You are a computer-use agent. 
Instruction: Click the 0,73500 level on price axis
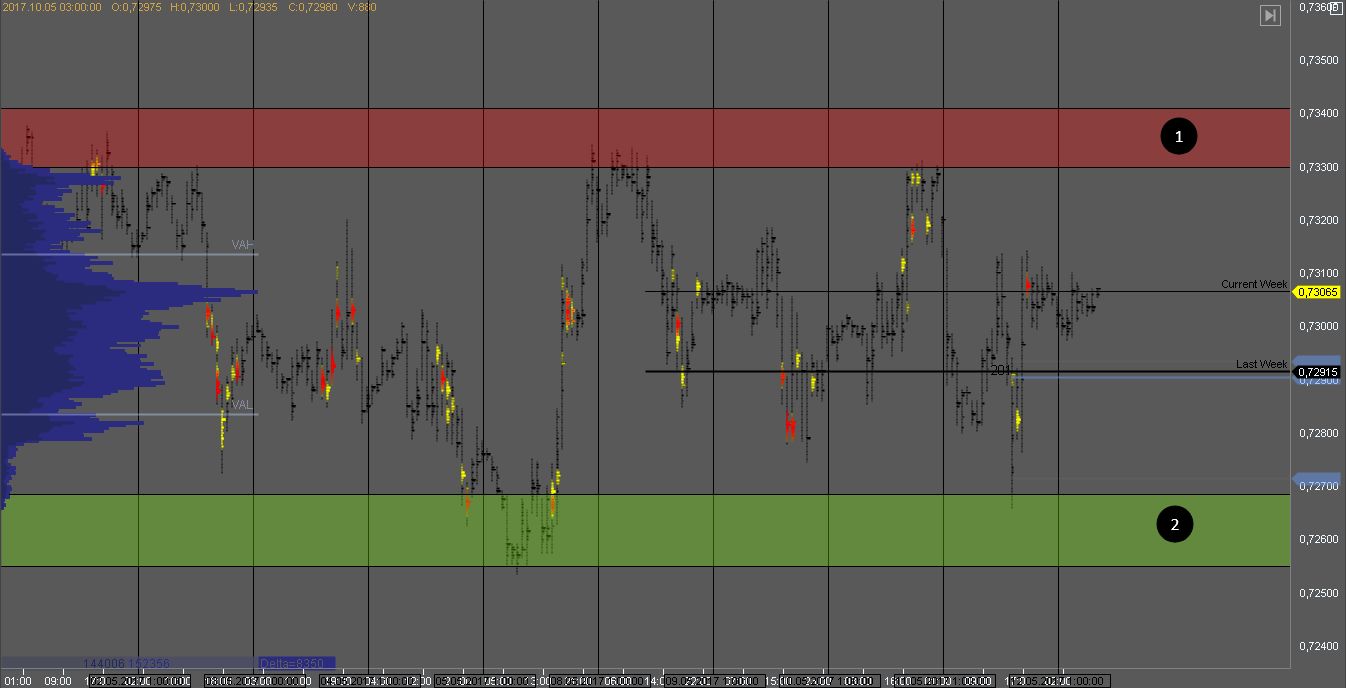click(1318, 60)
